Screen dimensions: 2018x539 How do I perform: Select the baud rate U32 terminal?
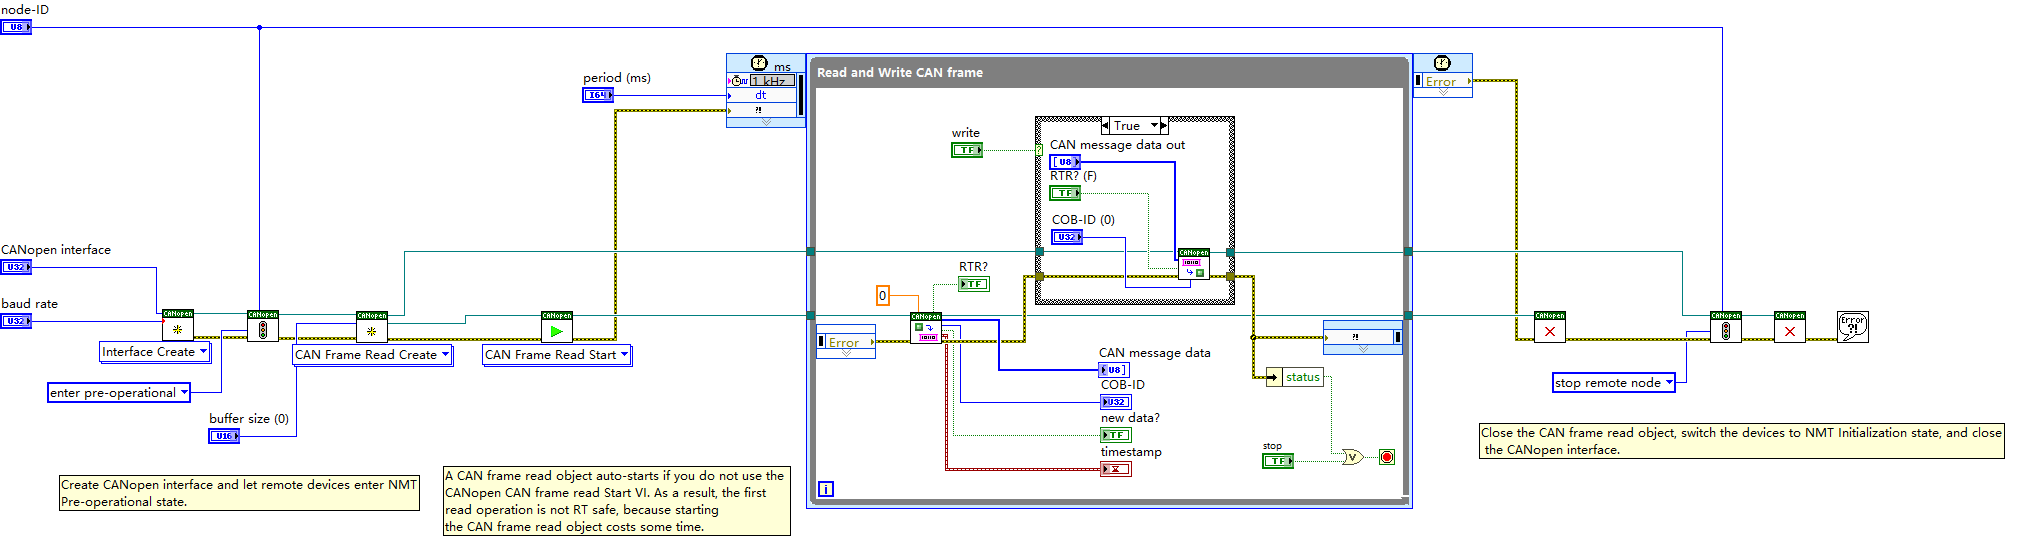(x=16, y=321)
